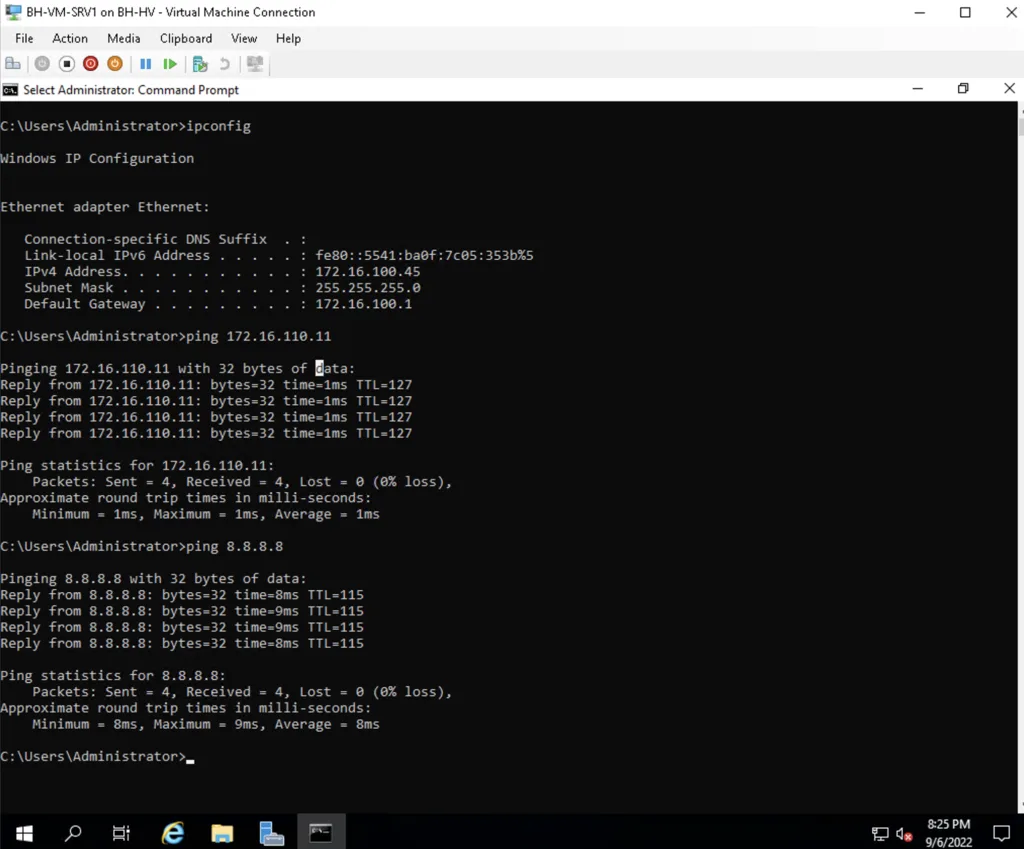Screen dimensions: 1024x849
Task: Open the View menu
Action: 244,39
